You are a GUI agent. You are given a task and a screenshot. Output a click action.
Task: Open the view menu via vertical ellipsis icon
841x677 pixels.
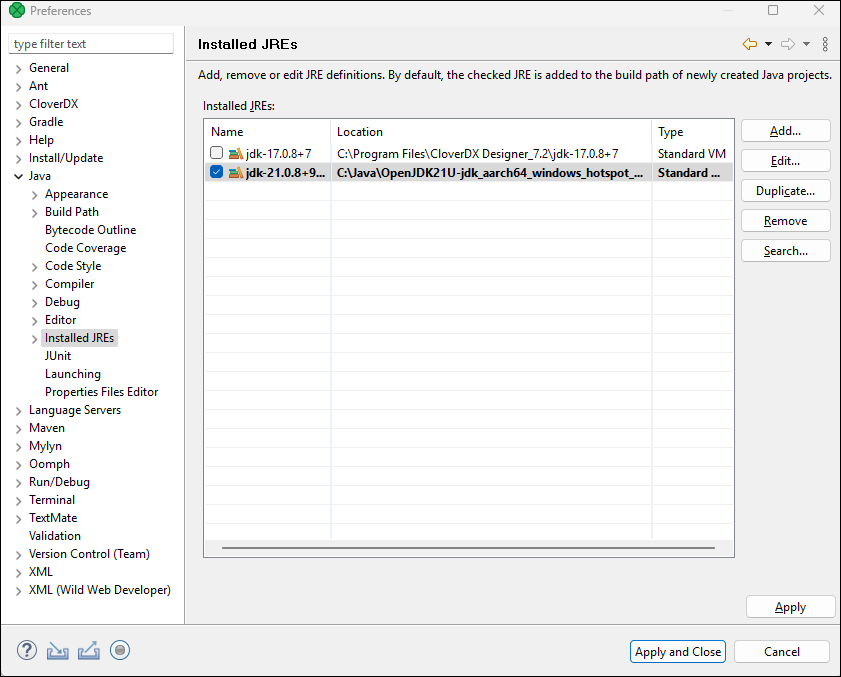click(824, 44)
